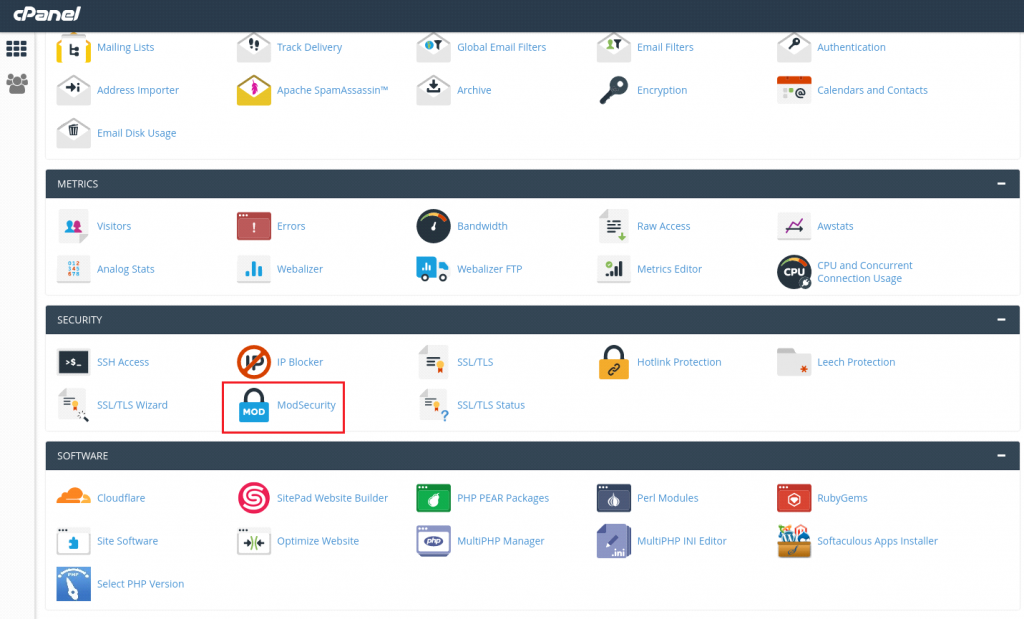Viewport: 1024px width, 619px height.
Task: Open the Hotlink Protection padlock icon
Action: coord(614,362)
